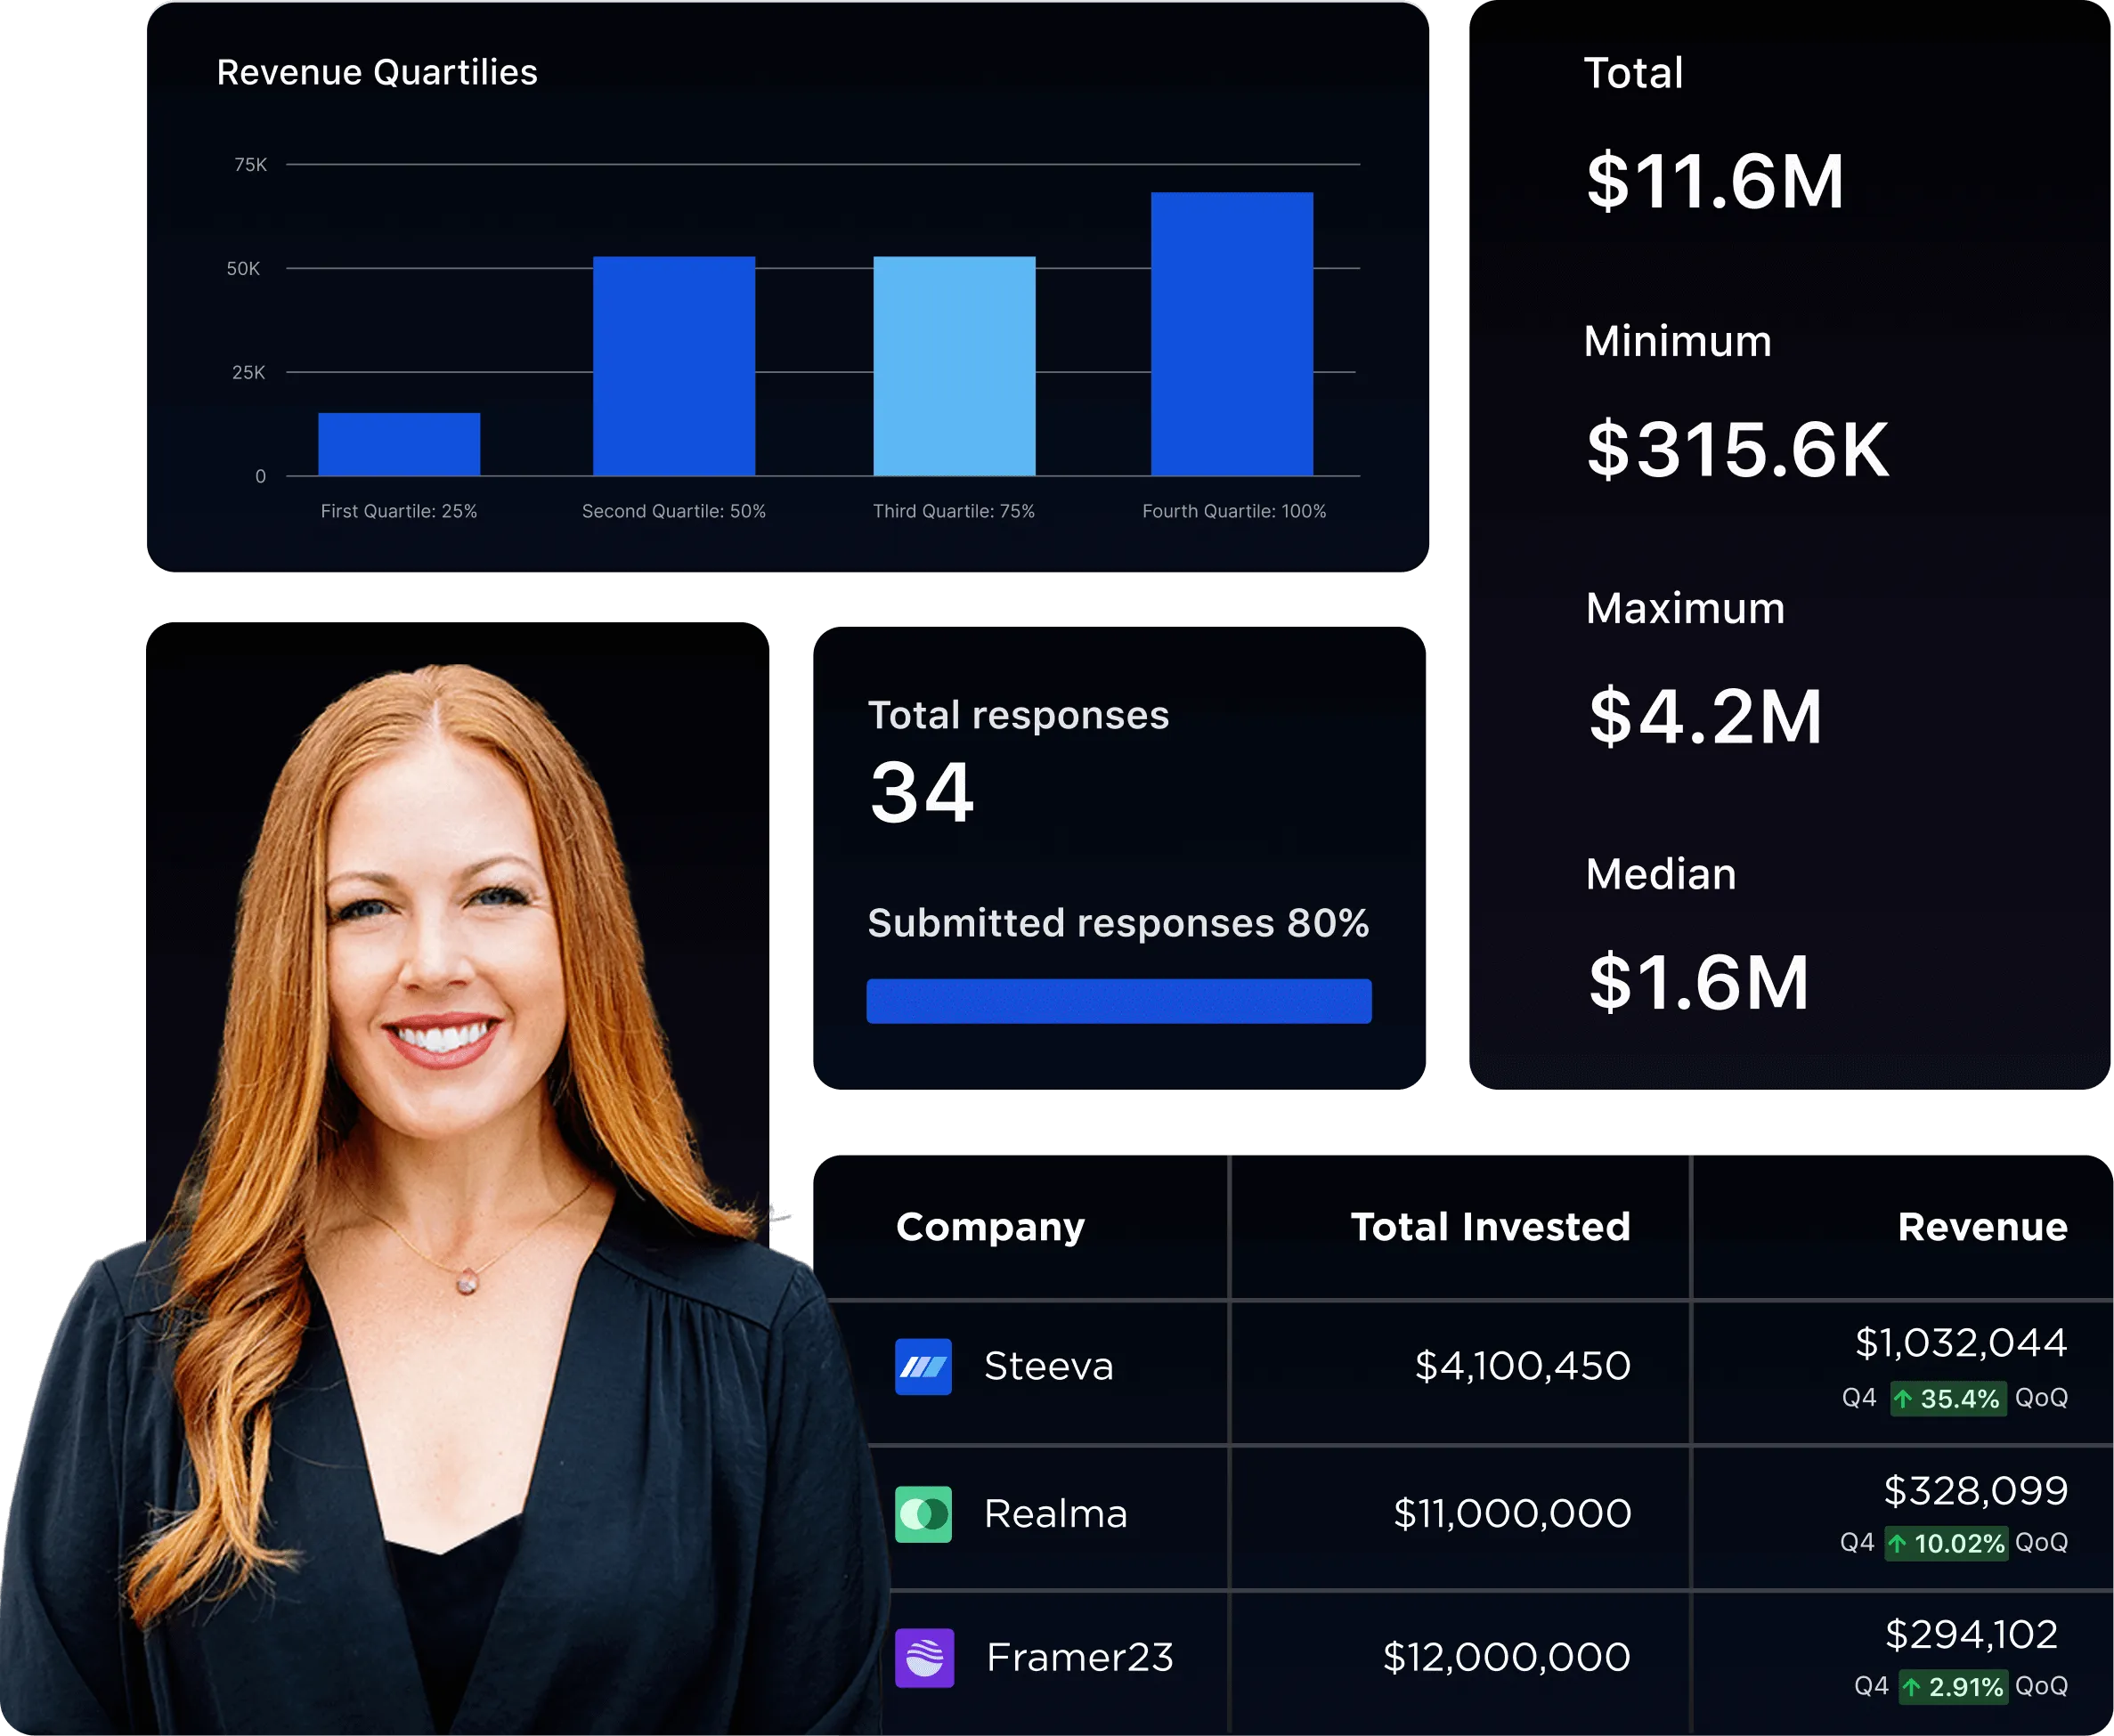This screenshot has width=2114, height=1736.
Task: Click the 2.91% growth arrow badge
Action: 1952,1687
